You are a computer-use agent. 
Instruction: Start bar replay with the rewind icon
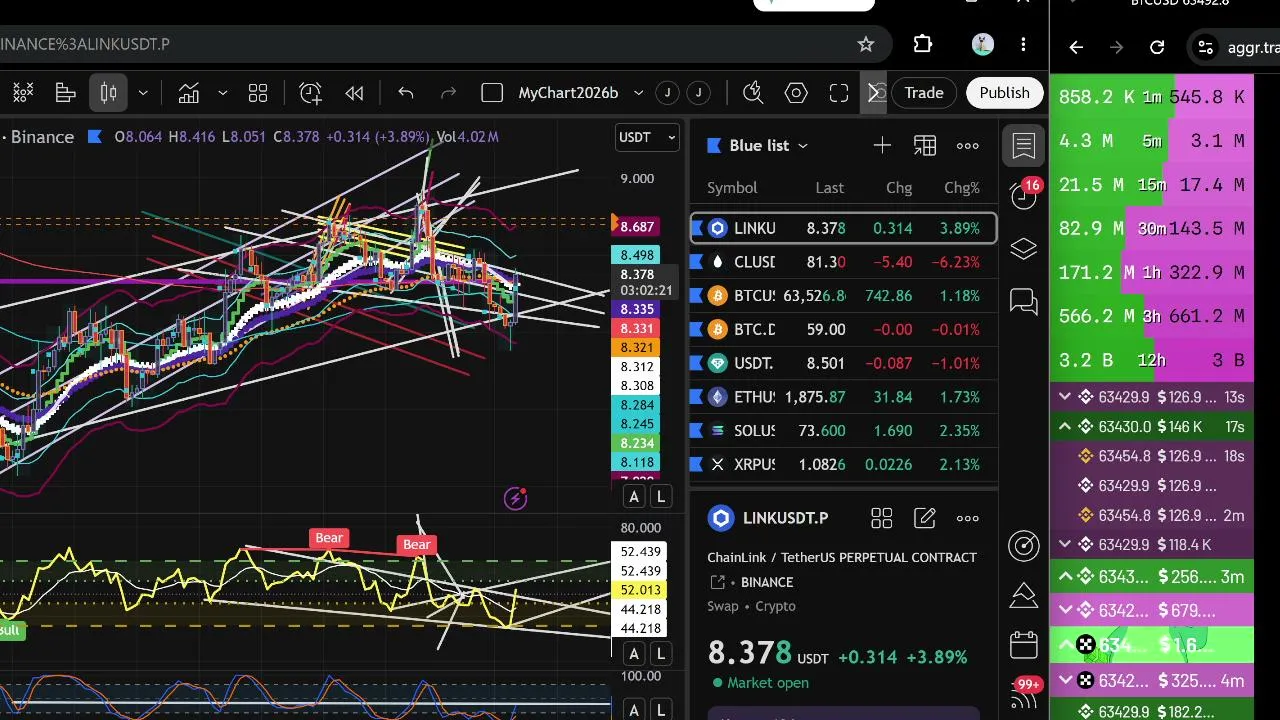[x=354, y=93]
